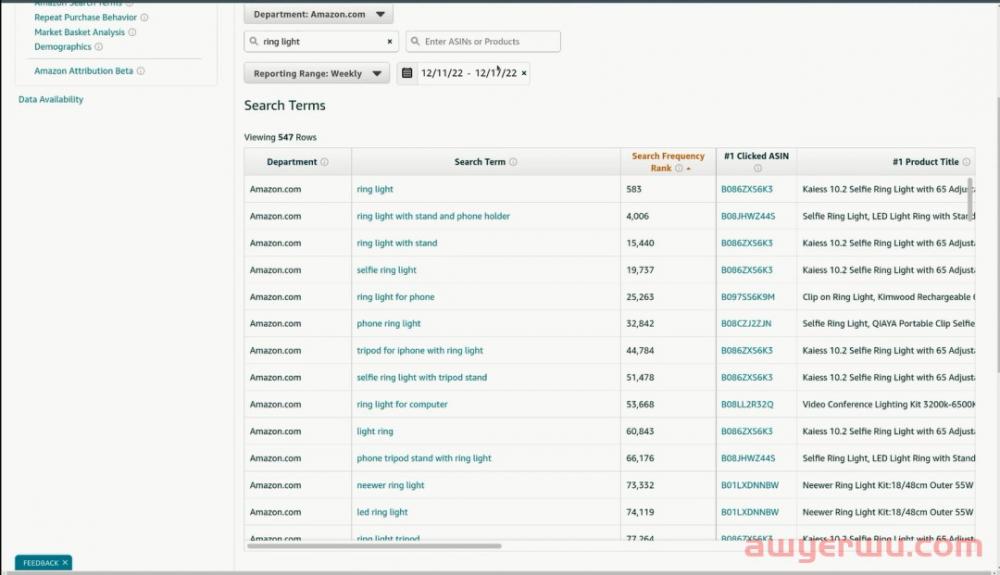The height and width of the screenshot is (575, 1000).
Task: Open Amazon Attribution Beta link
Action: click(84, 71)
